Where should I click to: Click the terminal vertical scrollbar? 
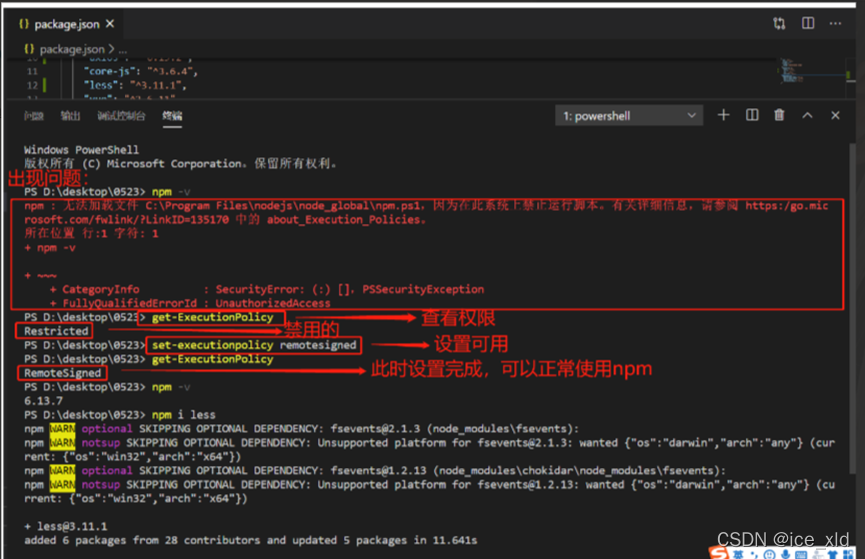coord(852,309)
